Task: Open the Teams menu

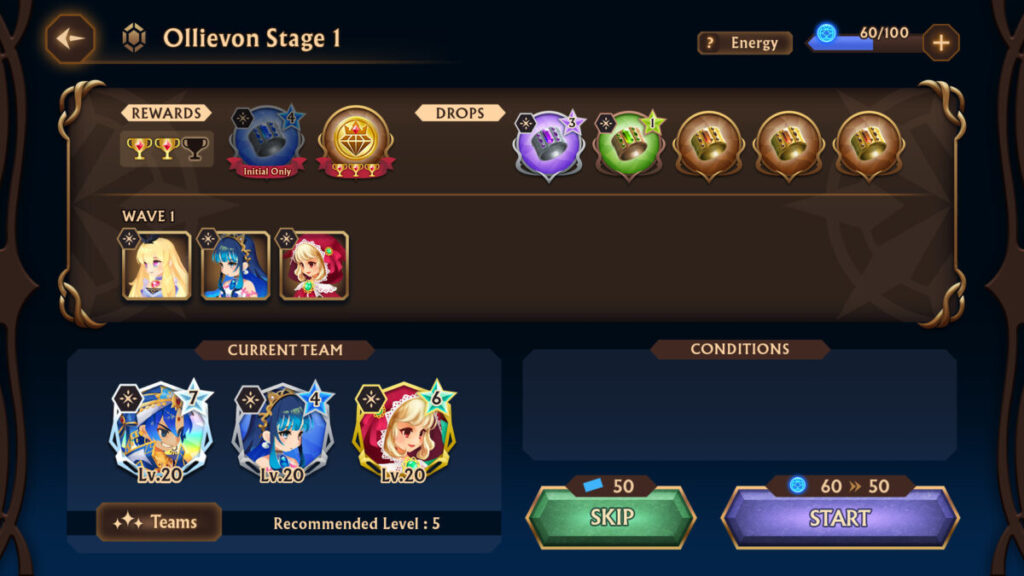Action: (159, 522)
